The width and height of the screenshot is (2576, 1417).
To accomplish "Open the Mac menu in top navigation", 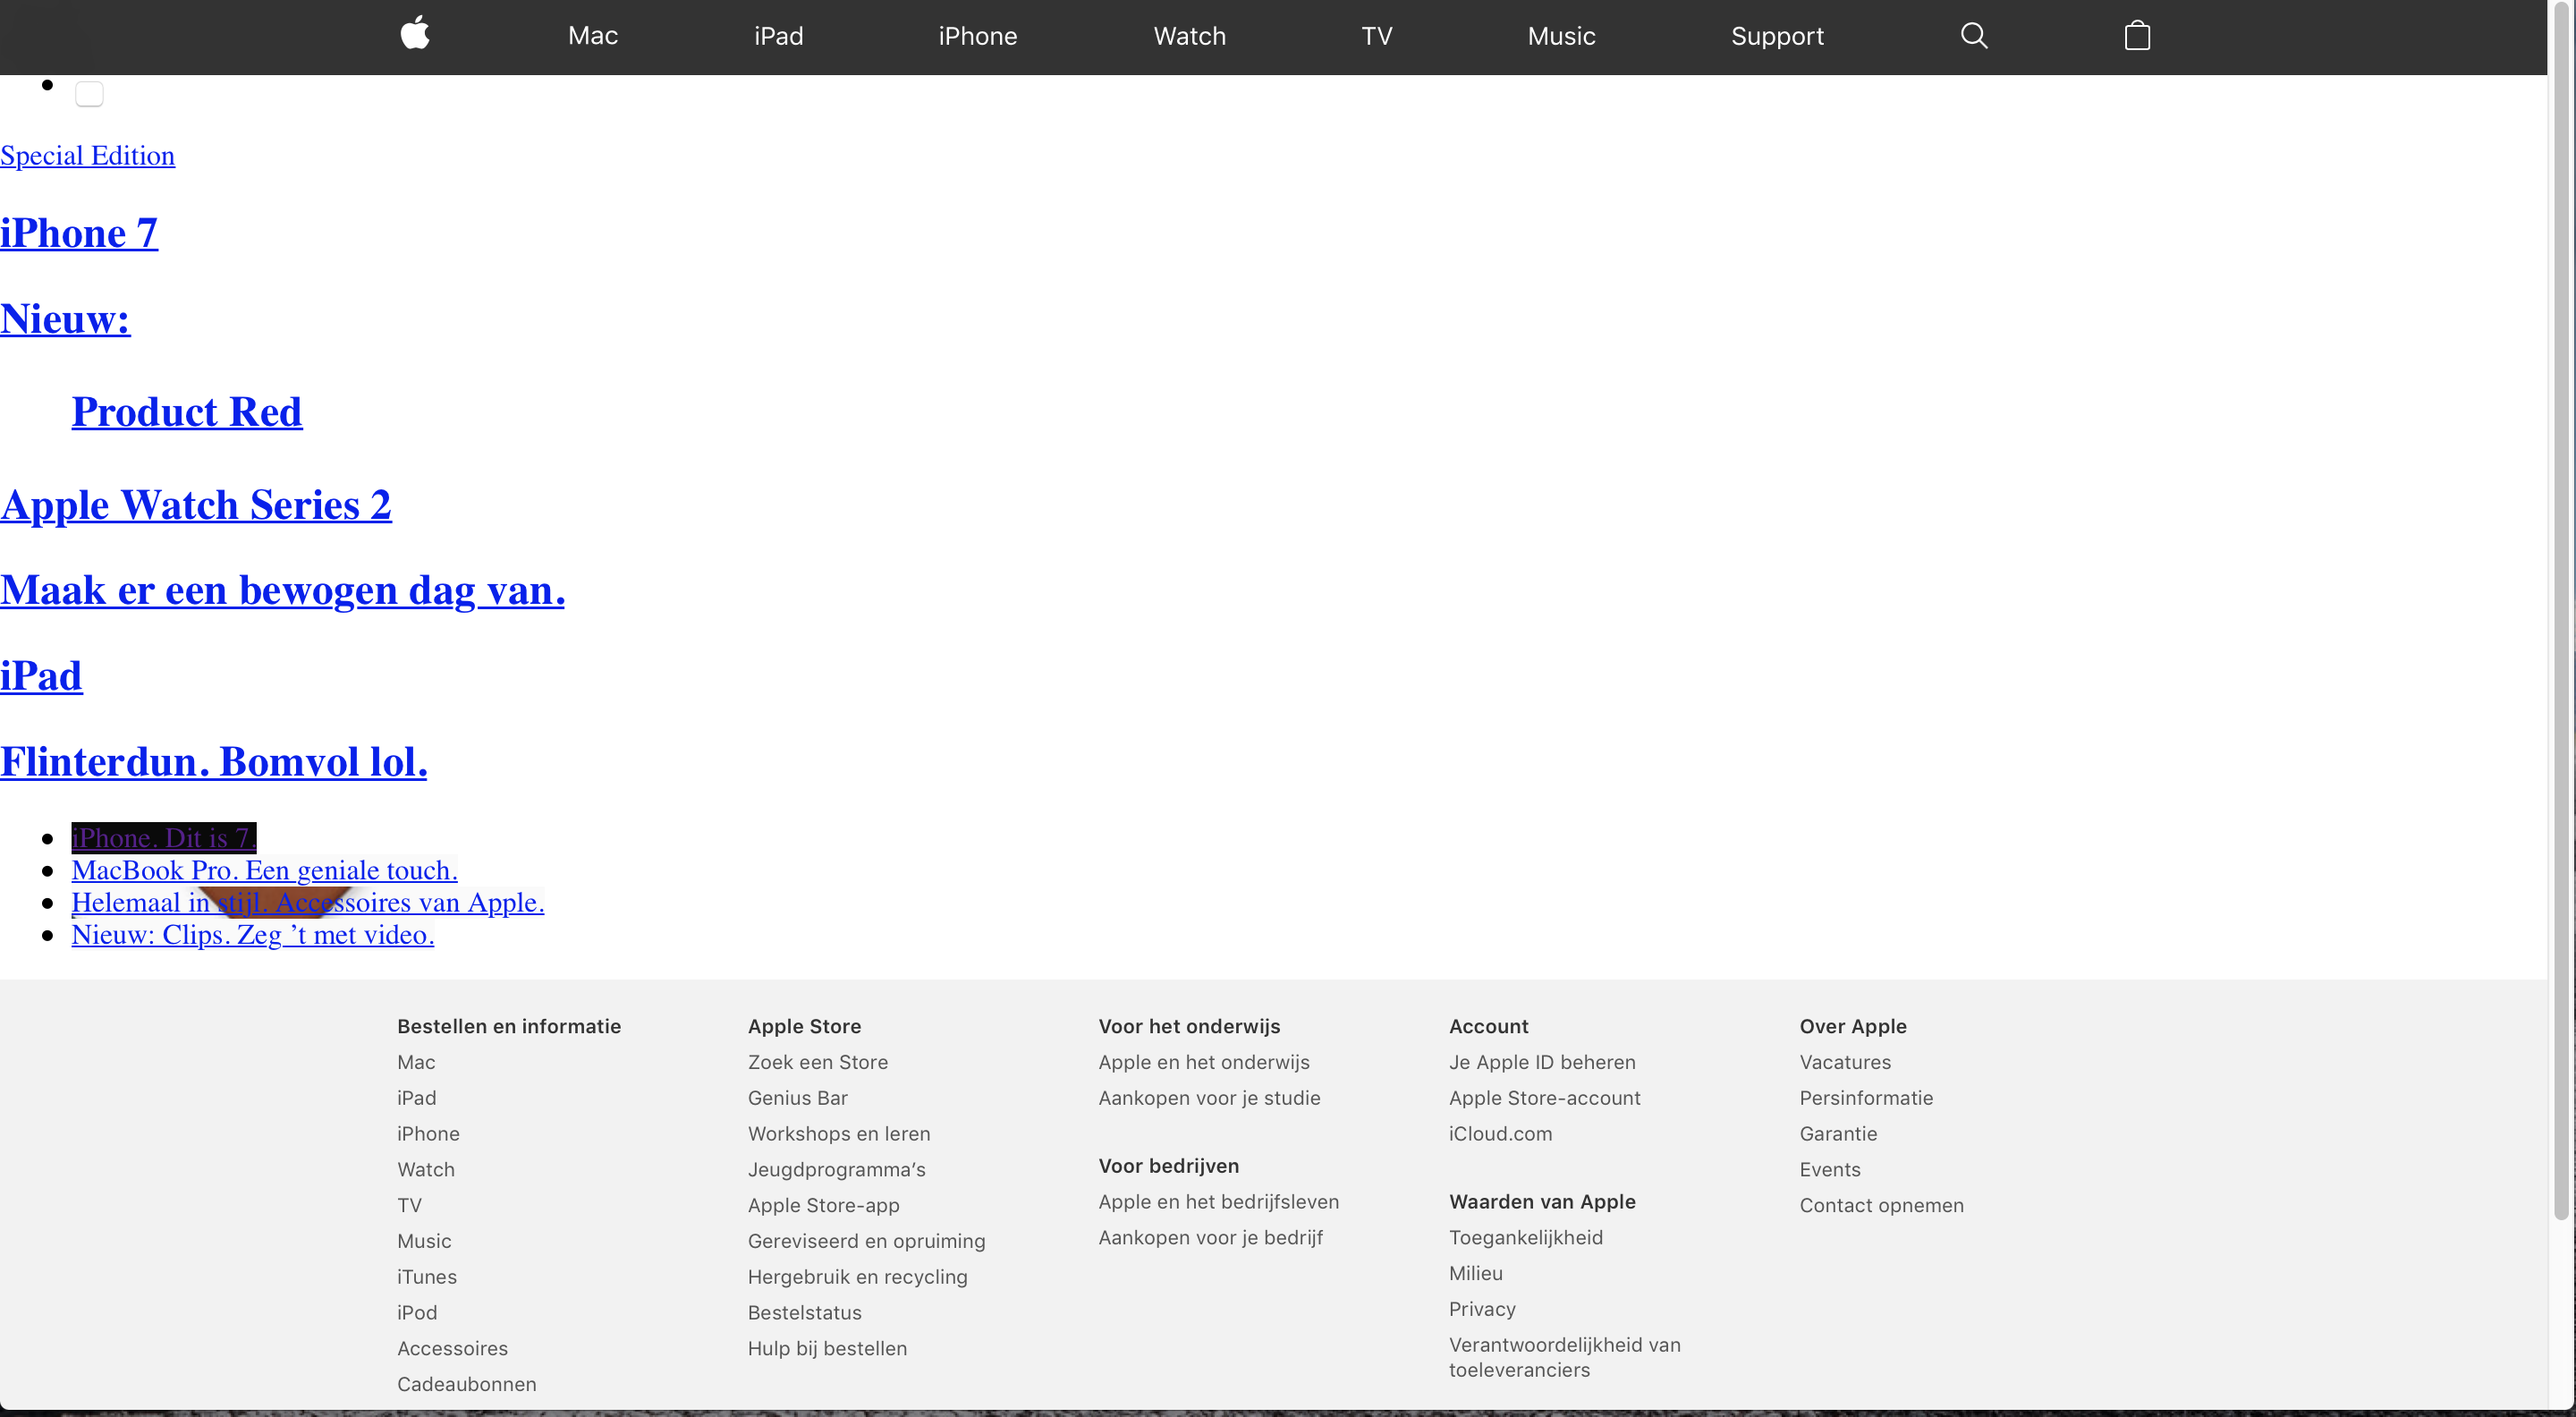I will tap(593, 36).
